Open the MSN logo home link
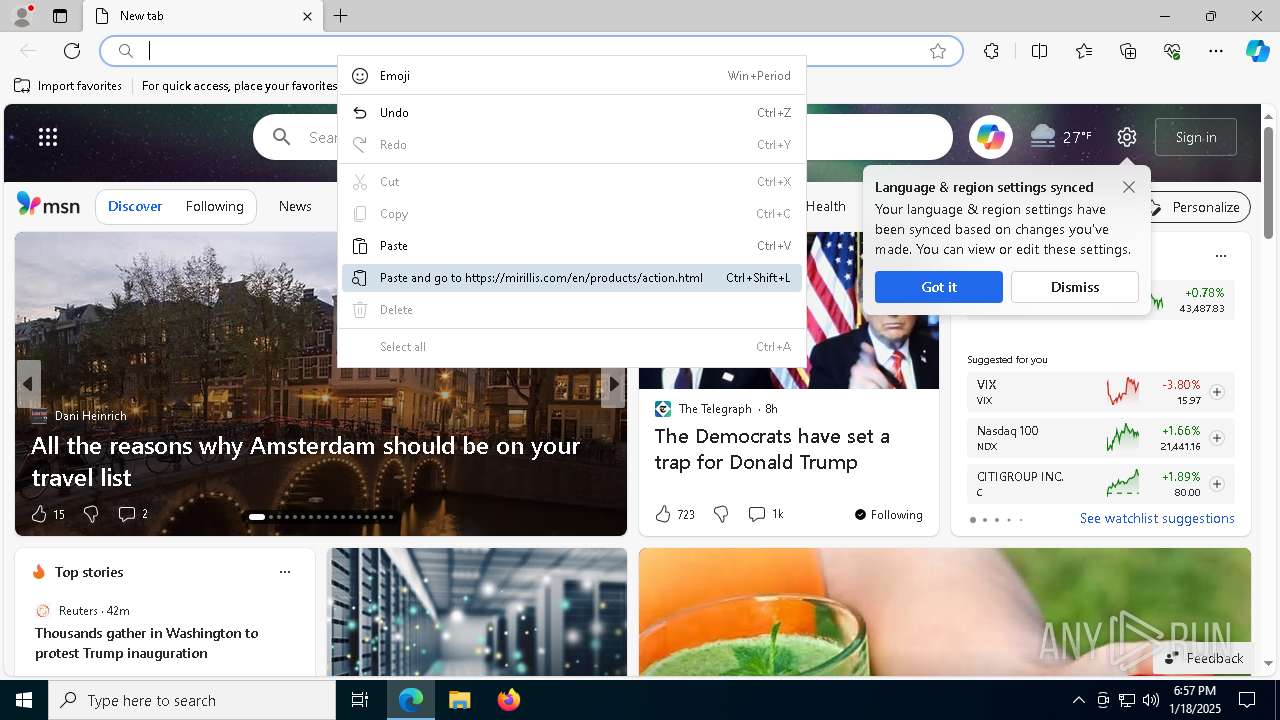This screenshot has height=720, width=1280. (48, 205)
